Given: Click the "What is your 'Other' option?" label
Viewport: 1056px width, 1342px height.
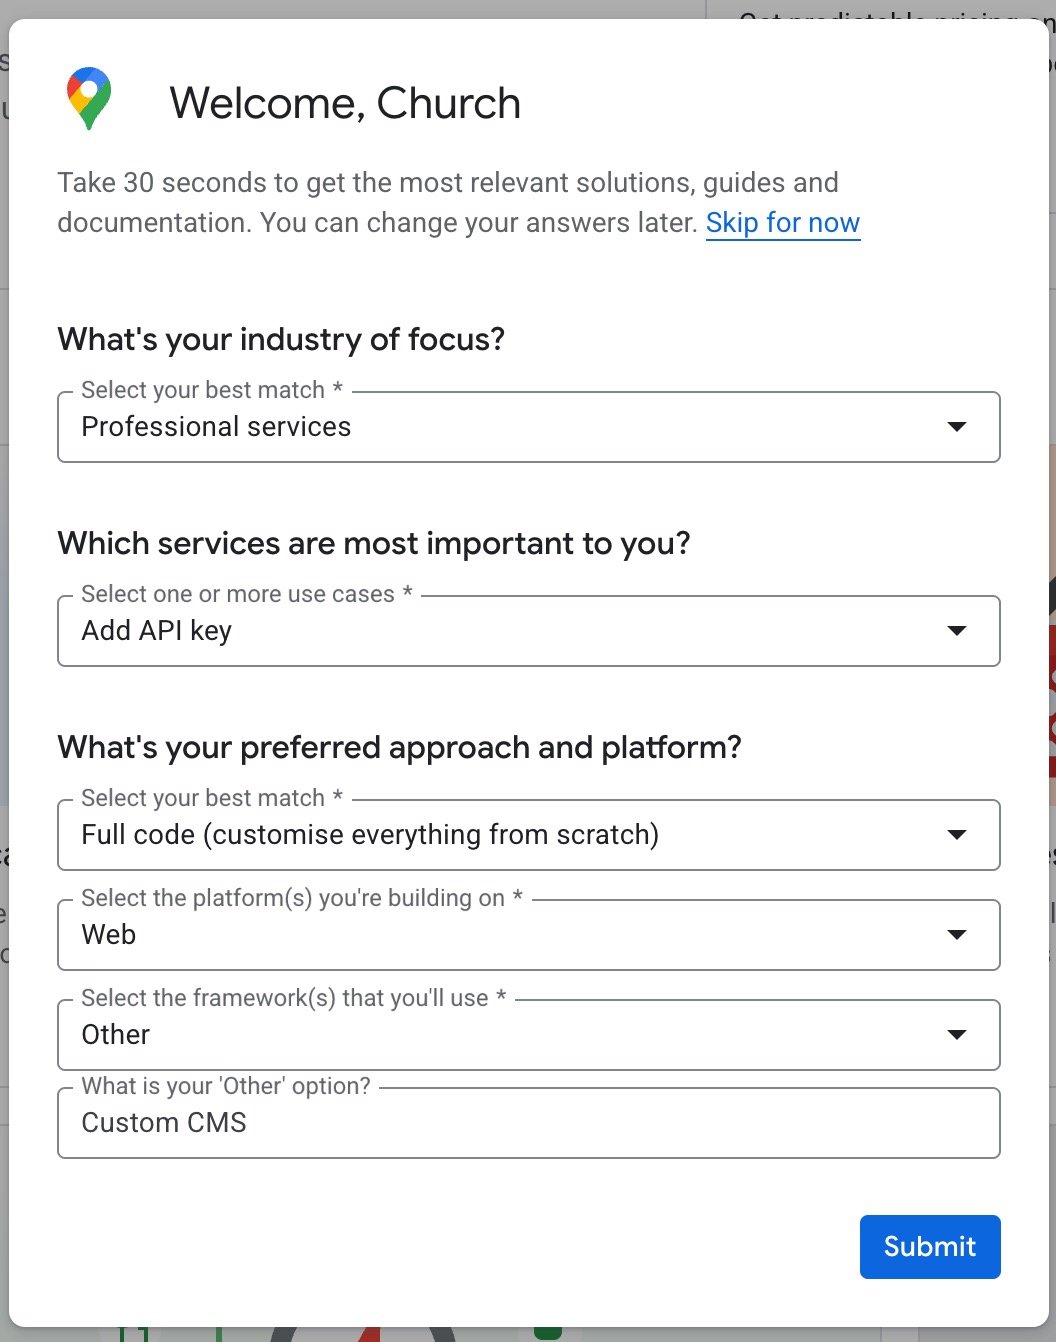Looking at the screenshot, I should pos(226,1086).
